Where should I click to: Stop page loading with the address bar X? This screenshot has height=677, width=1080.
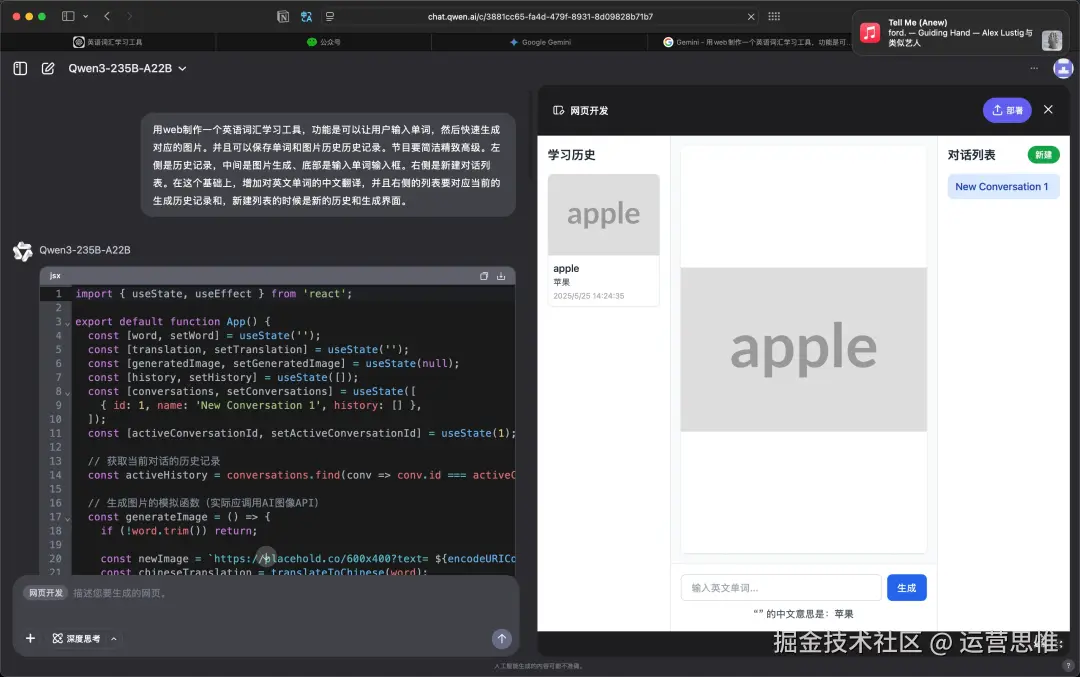tap(751, 17)
